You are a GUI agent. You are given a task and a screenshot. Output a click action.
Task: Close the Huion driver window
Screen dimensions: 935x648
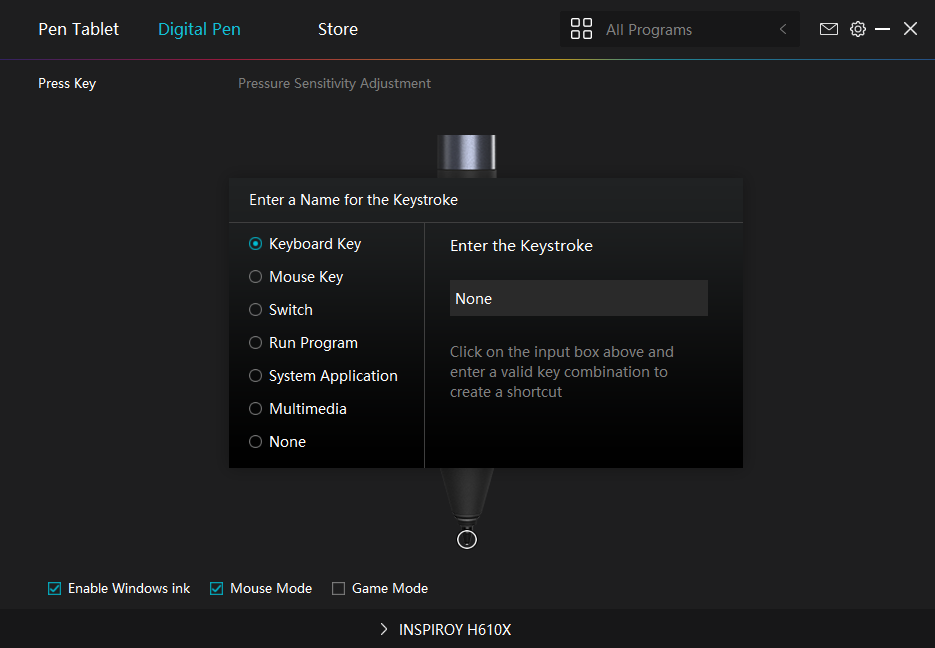point(910,29)
